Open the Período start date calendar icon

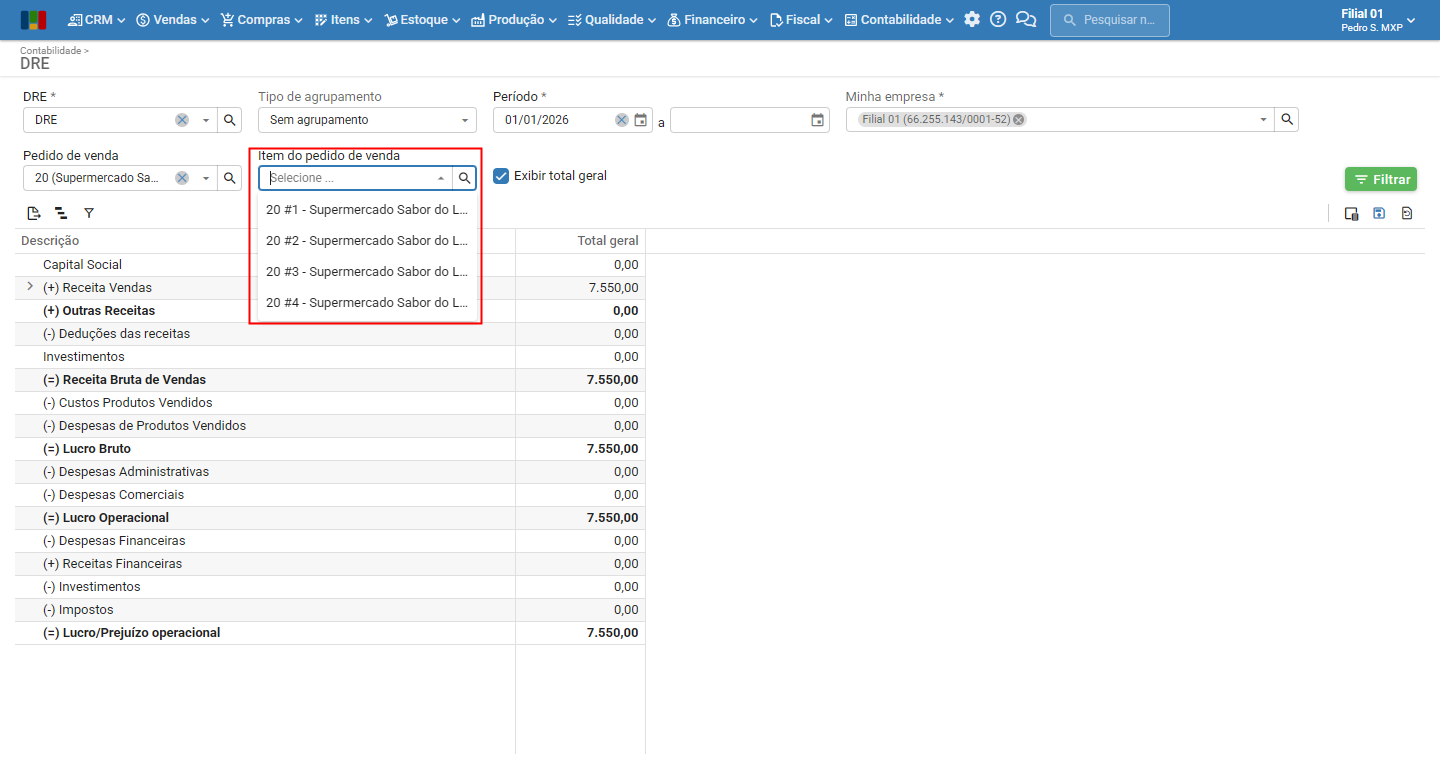(641, 120)
